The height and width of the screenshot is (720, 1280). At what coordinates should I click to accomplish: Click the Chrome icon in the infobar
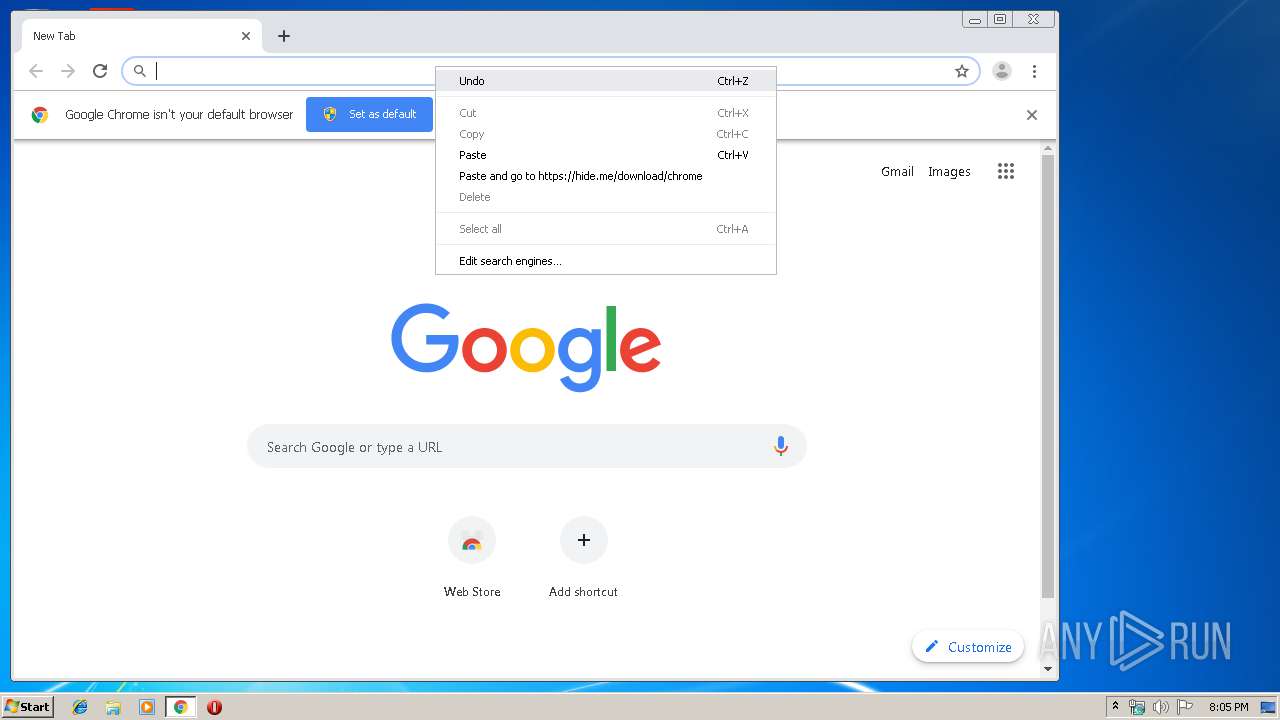click(40, 115)
